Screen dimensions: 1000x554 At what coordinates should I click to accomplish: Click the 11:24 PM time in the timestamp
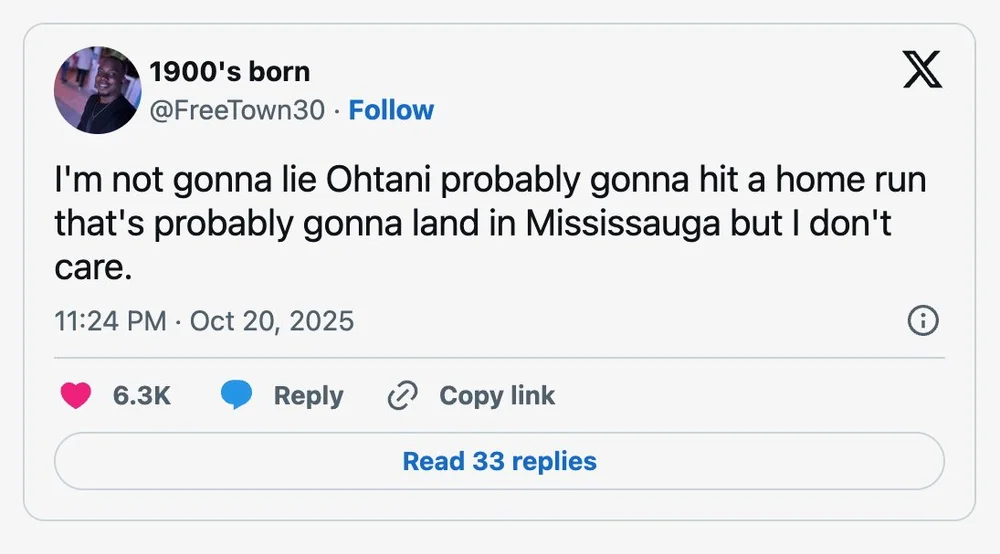110,321
